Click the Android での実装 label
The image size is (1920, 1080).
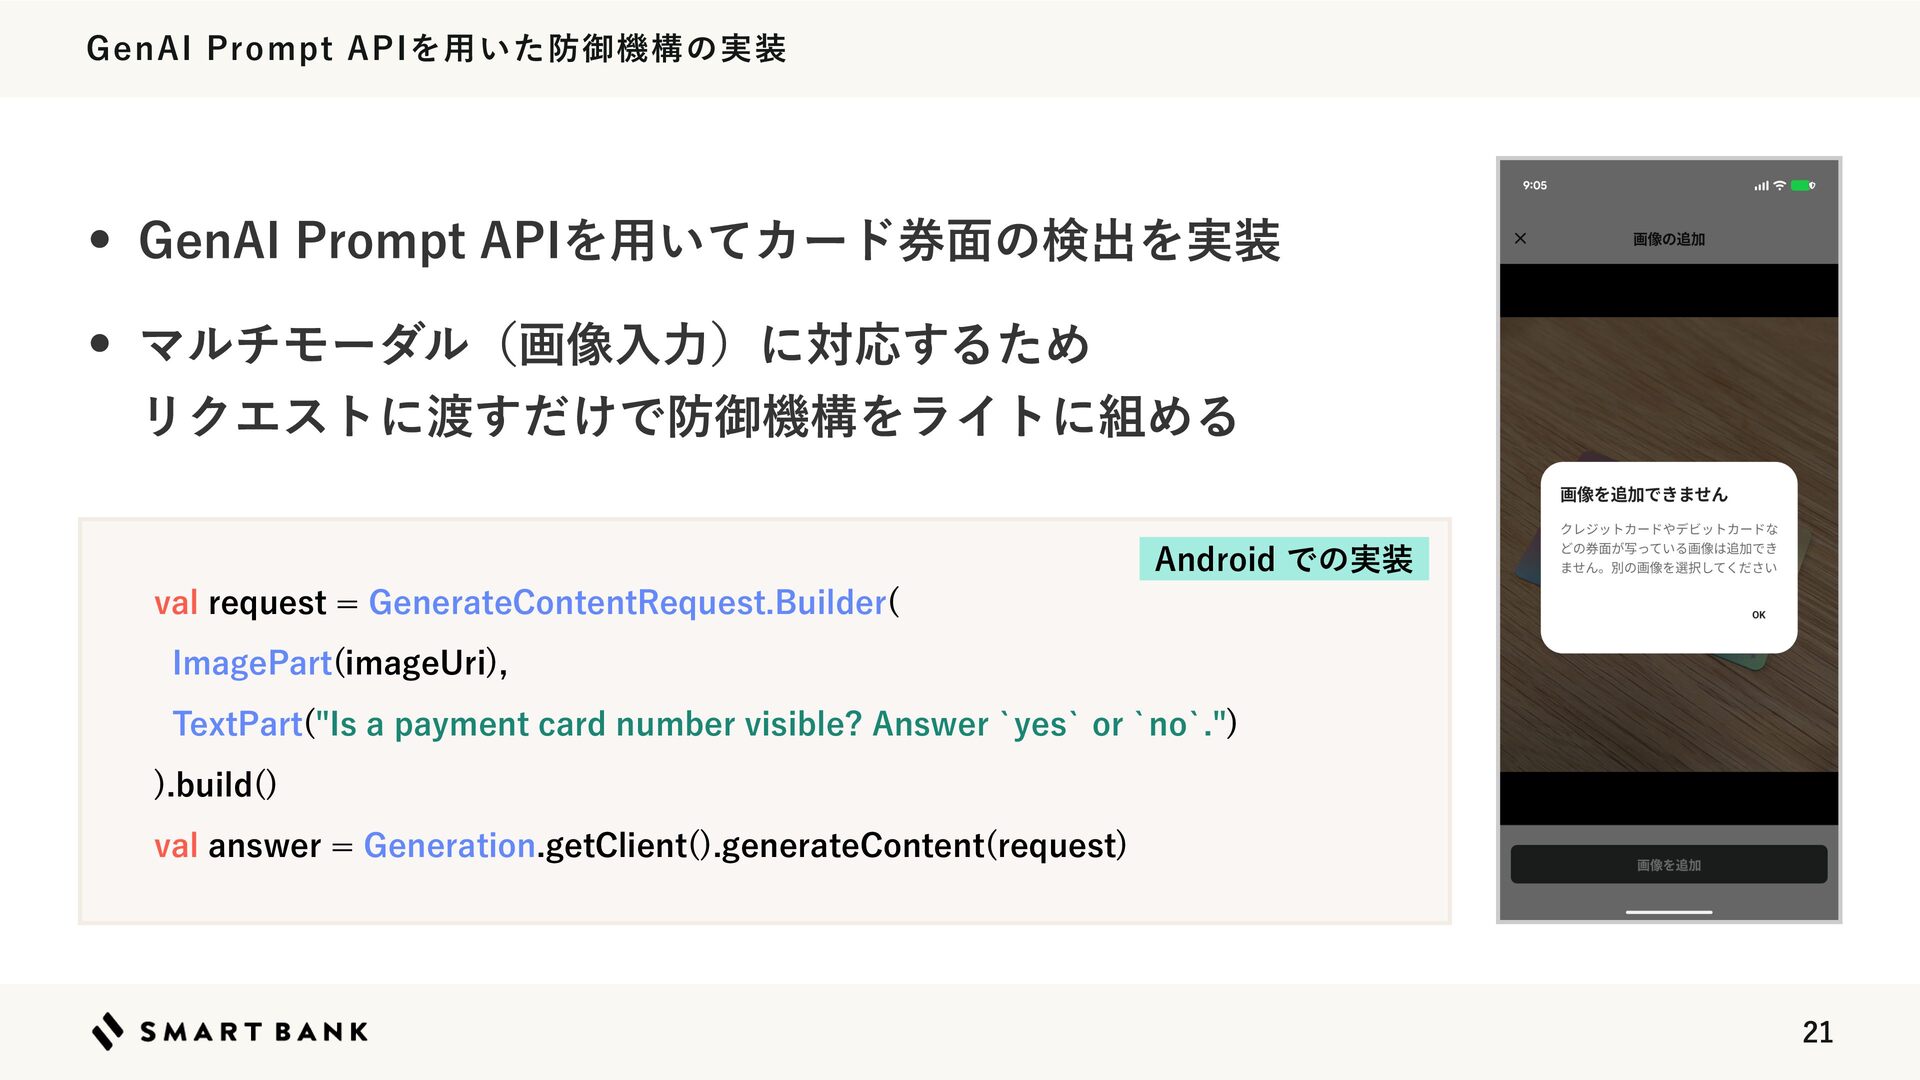coord(1284,559)
